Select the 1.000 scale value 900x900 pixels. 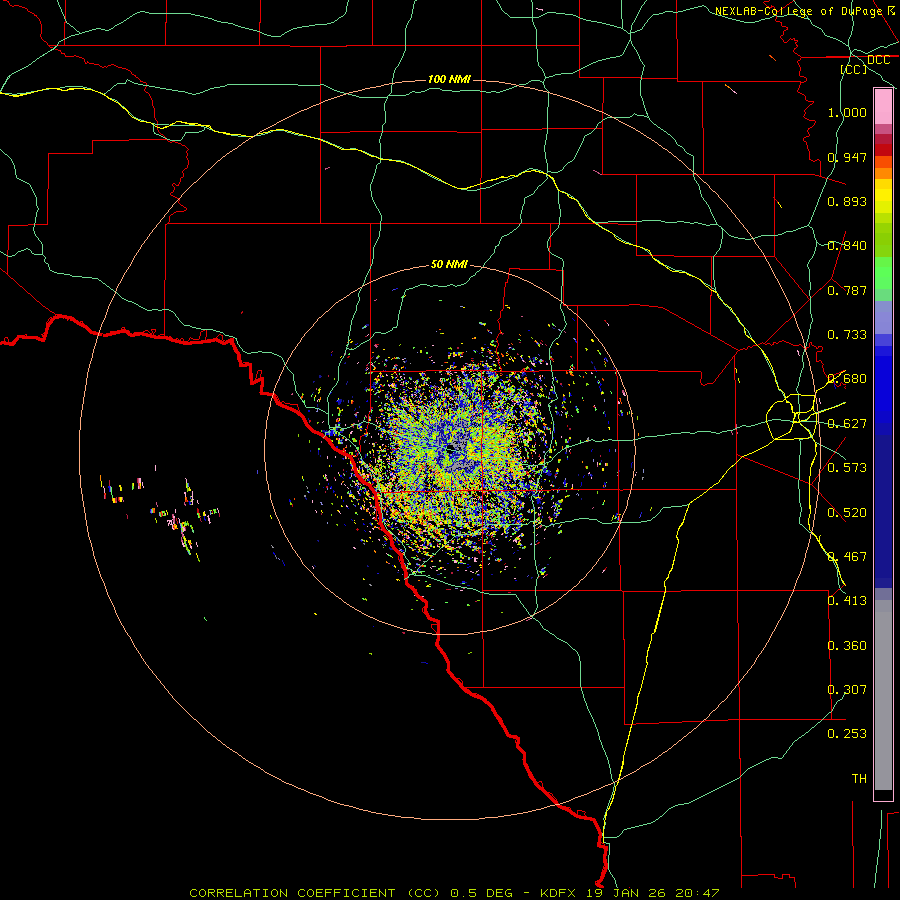847,112
